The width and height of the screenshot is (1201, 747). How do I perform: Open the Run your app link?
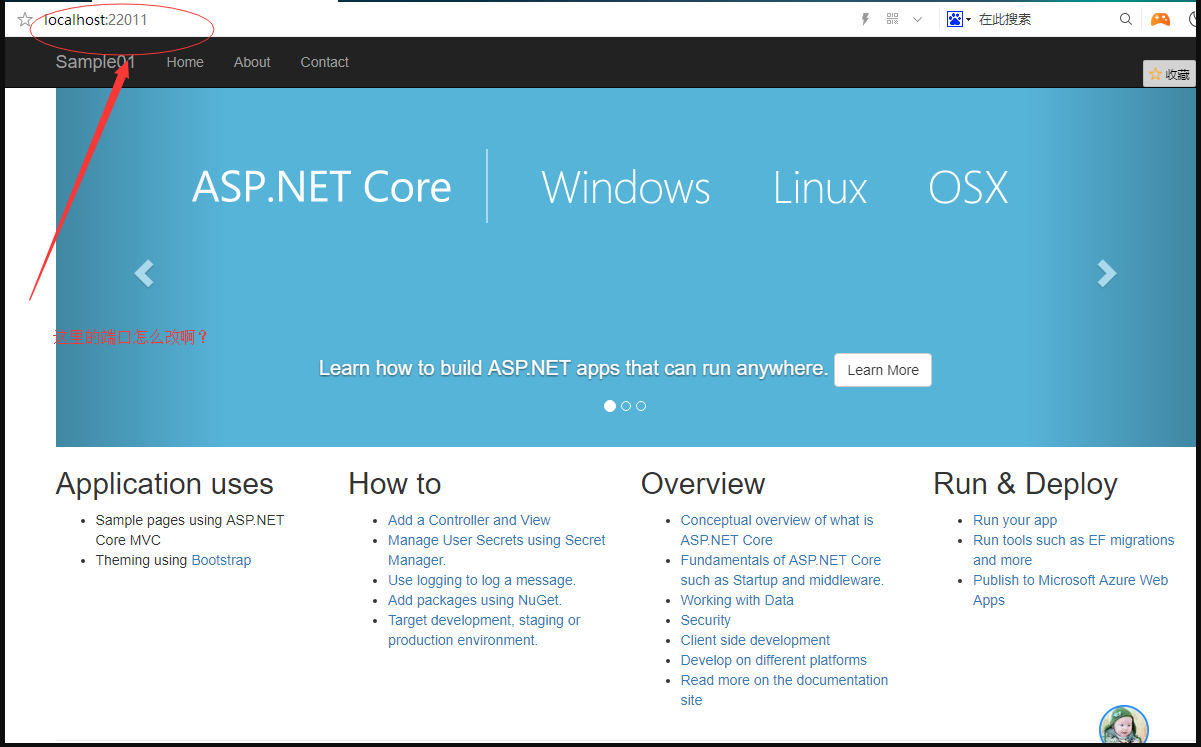pyautogui.click(x=1015, y=520)
